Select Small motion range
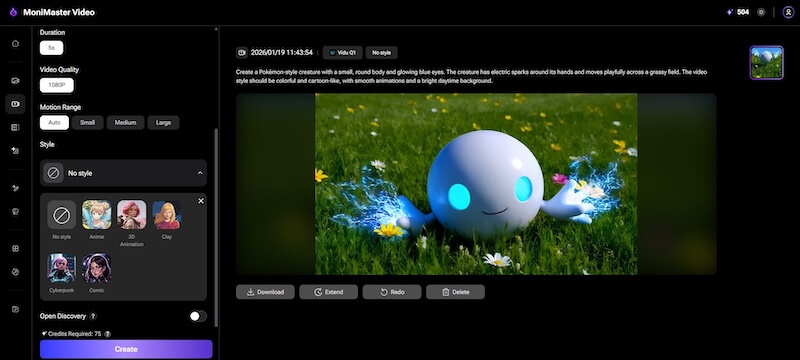 point(87,123)
